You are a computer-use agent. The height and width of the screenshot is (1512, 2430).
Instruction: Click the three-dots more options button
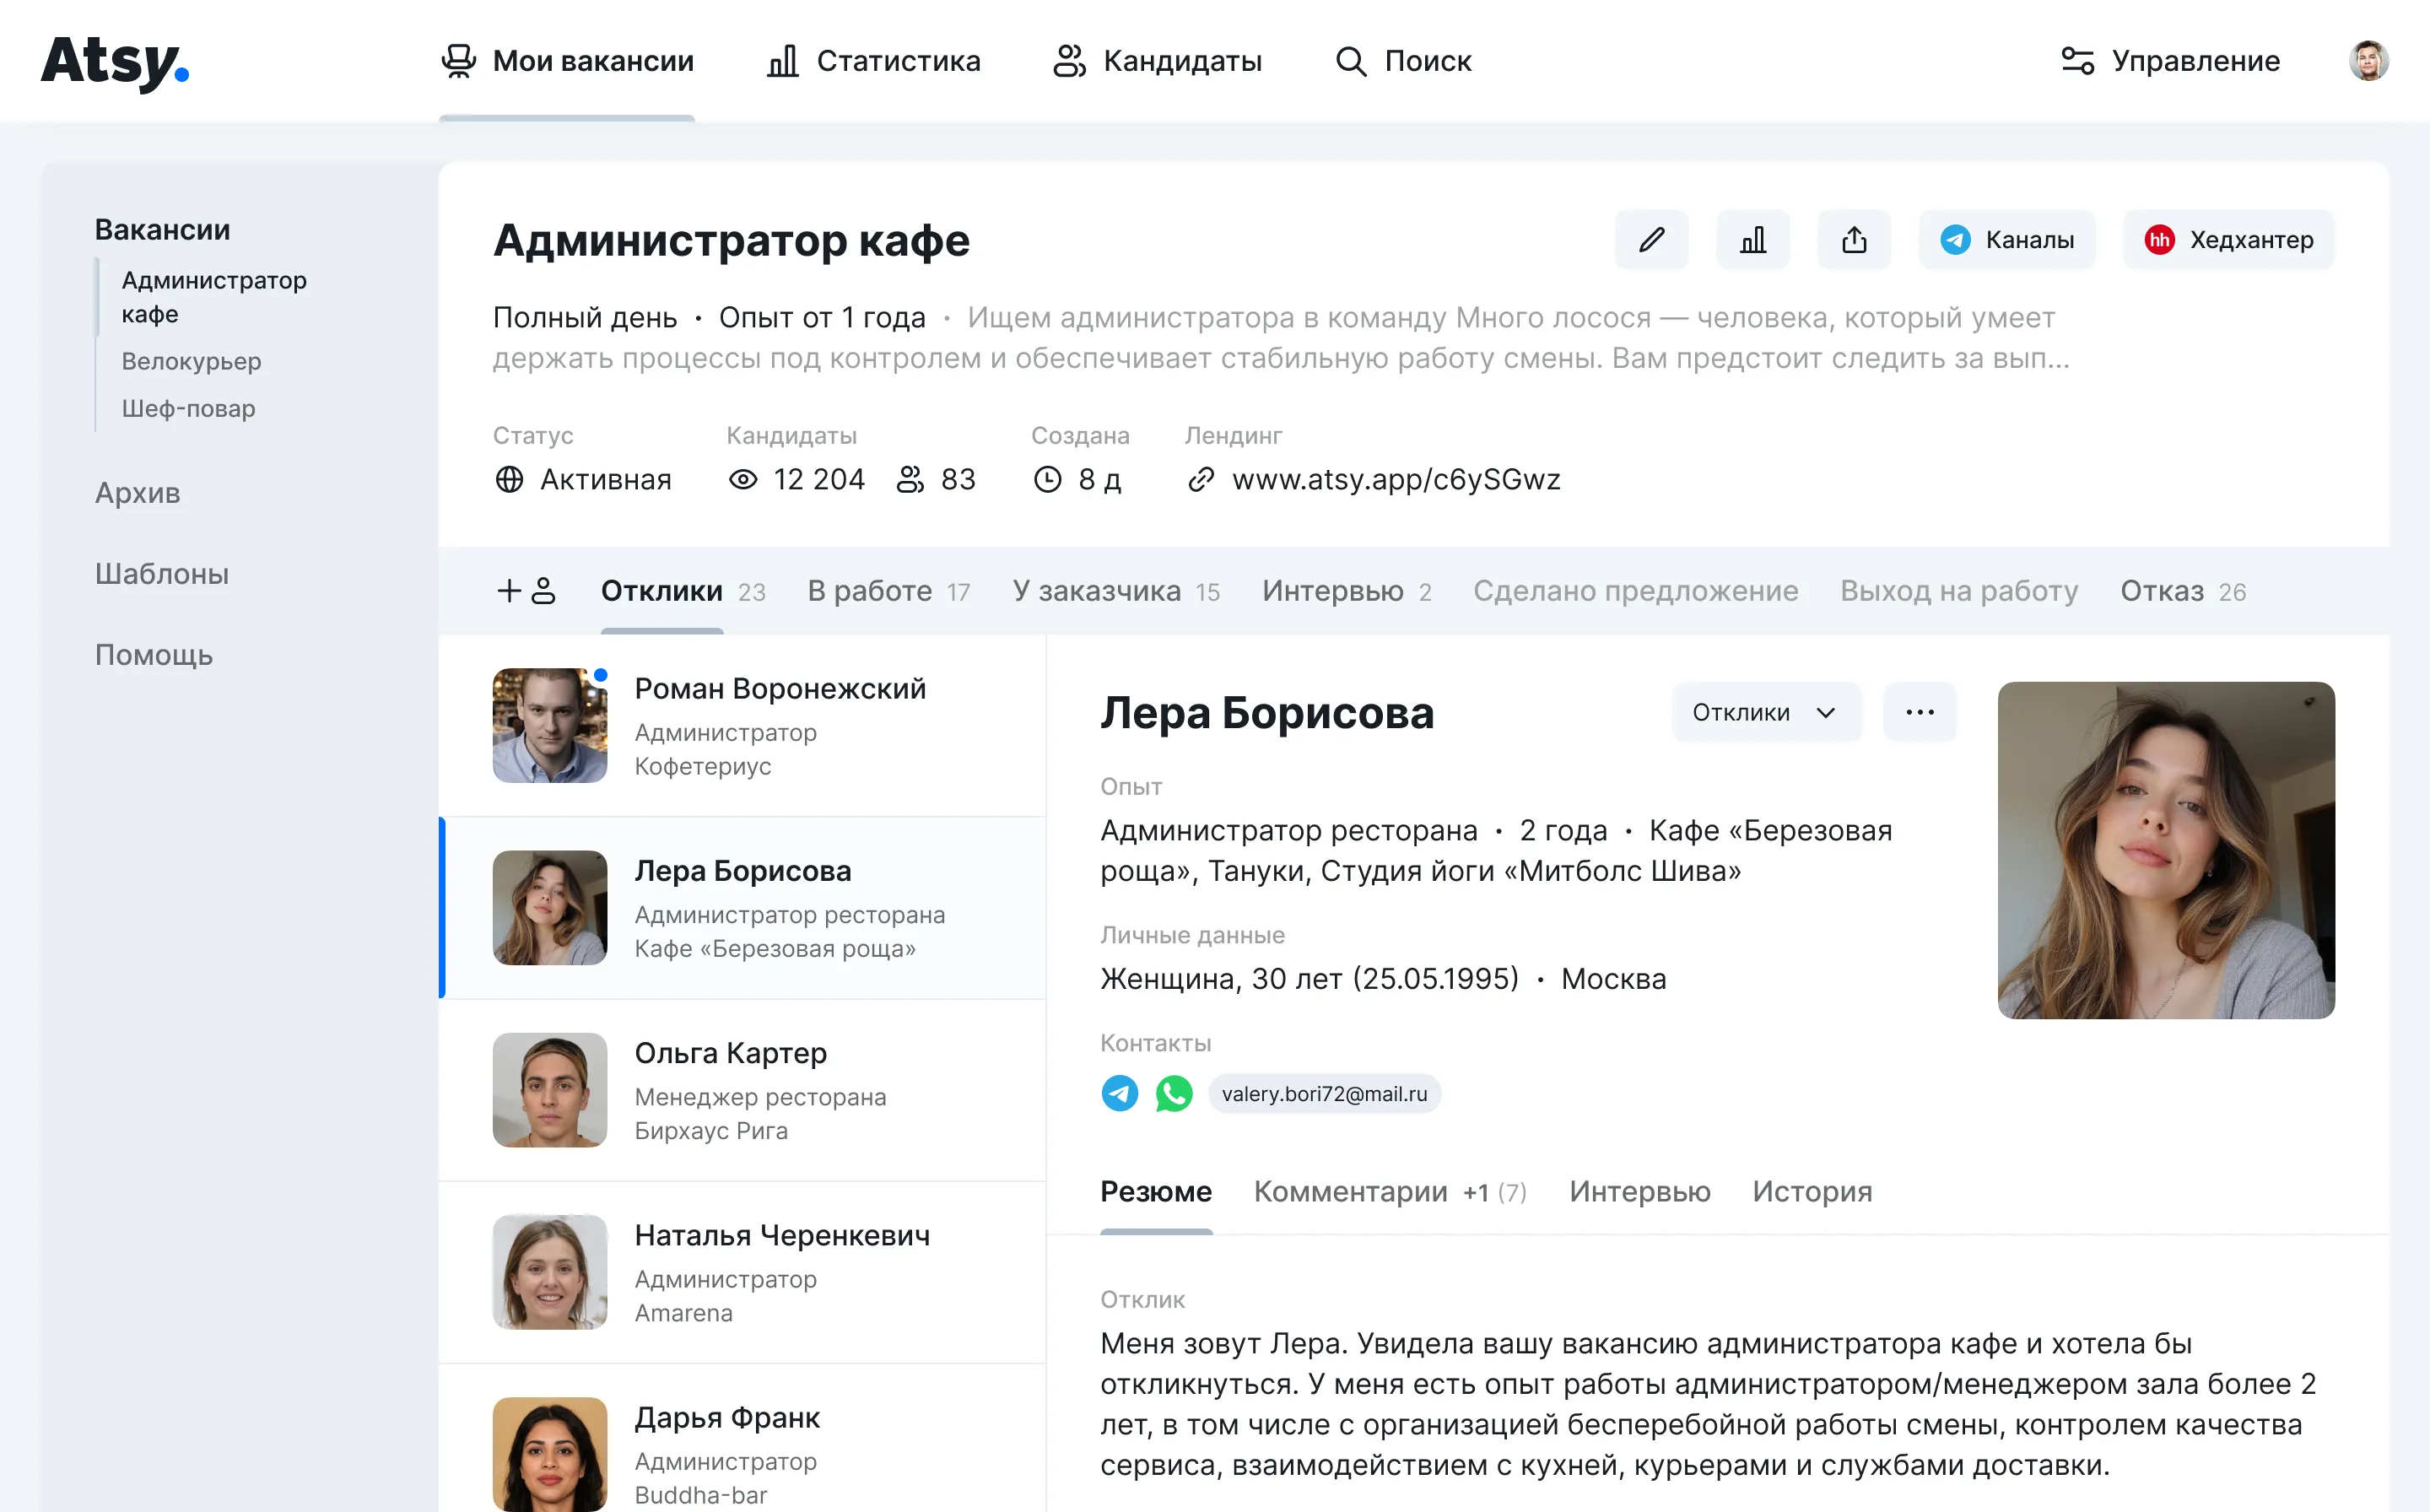click(1919, 712)
